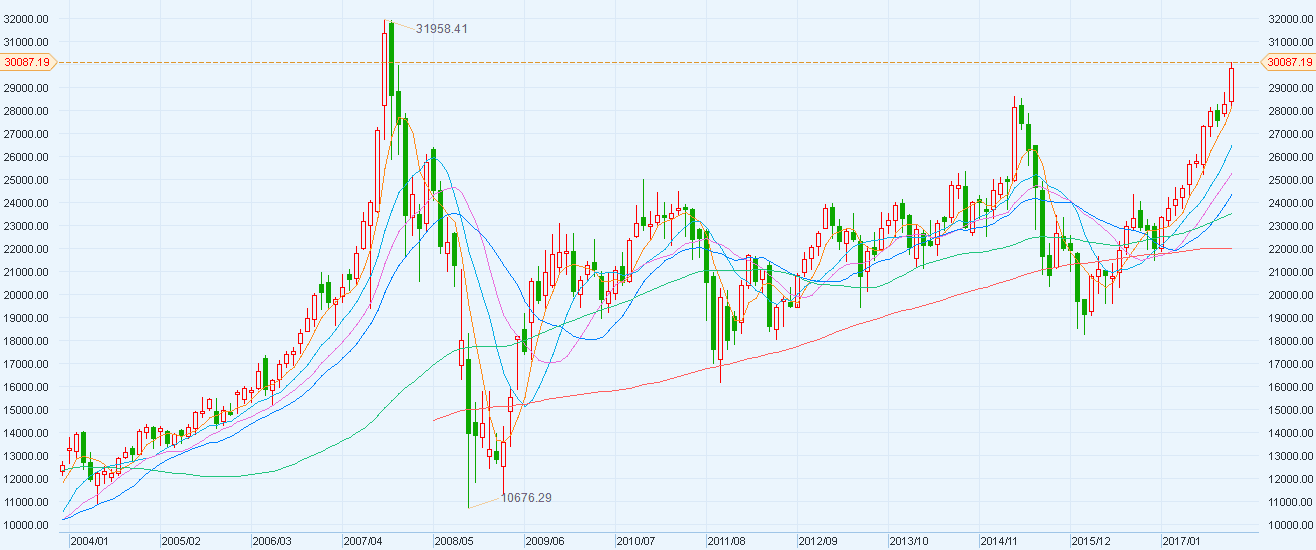Click the 31958.41 peak price label
The image size is (1316, 550).
click(441, 29)
